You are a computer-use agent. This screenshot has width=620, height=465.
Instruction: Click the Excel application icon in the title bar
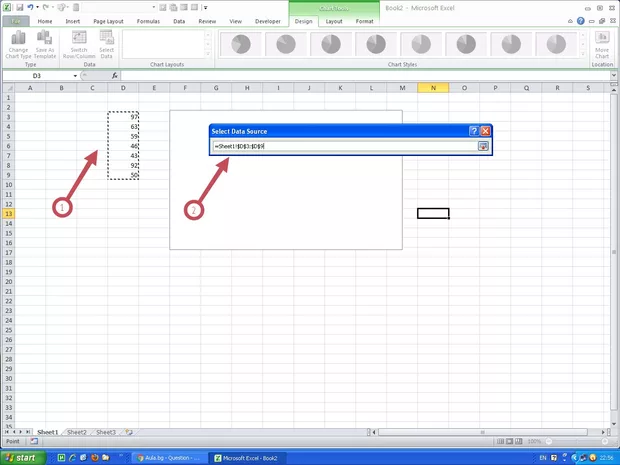point(7,7)
